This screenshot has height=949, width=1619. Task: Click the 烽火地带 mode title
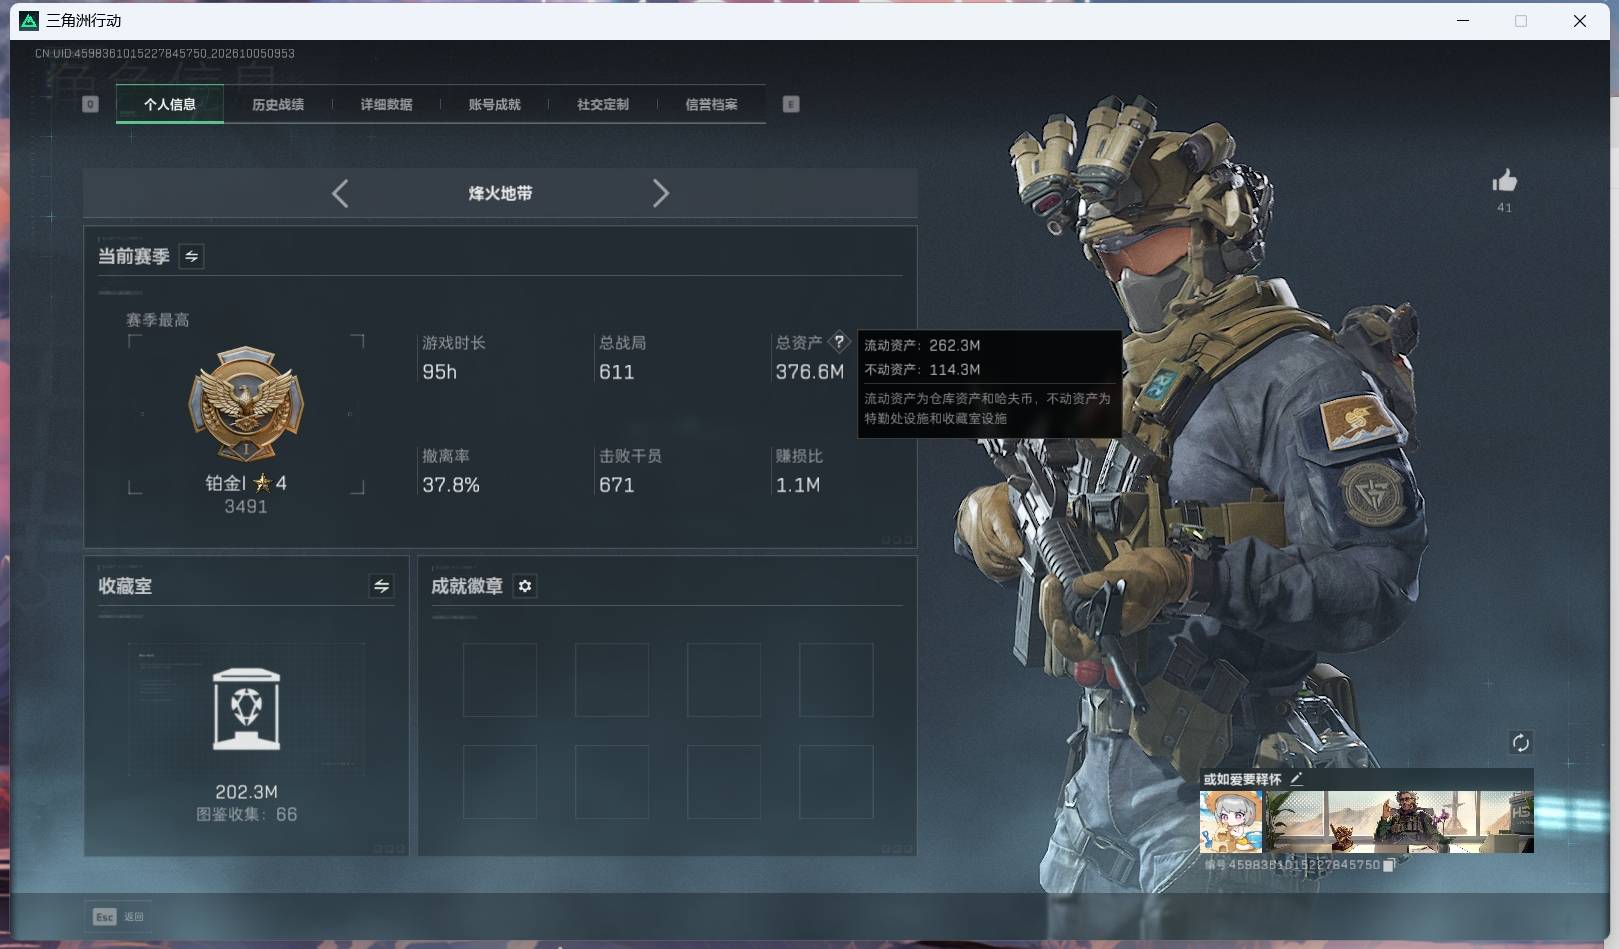tap(500, 193)
